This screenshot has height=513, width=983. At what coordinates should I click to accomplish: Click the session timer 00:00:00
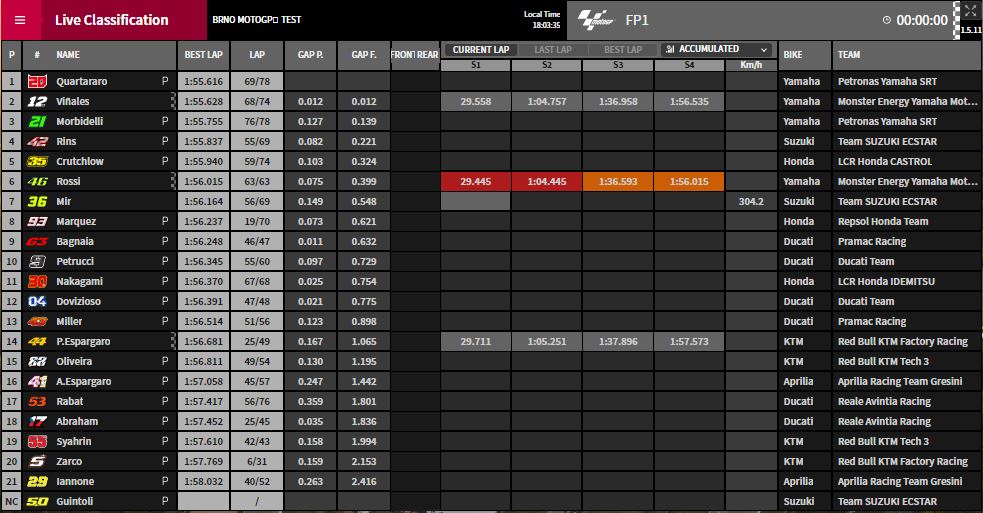click(x=922, y=20)
